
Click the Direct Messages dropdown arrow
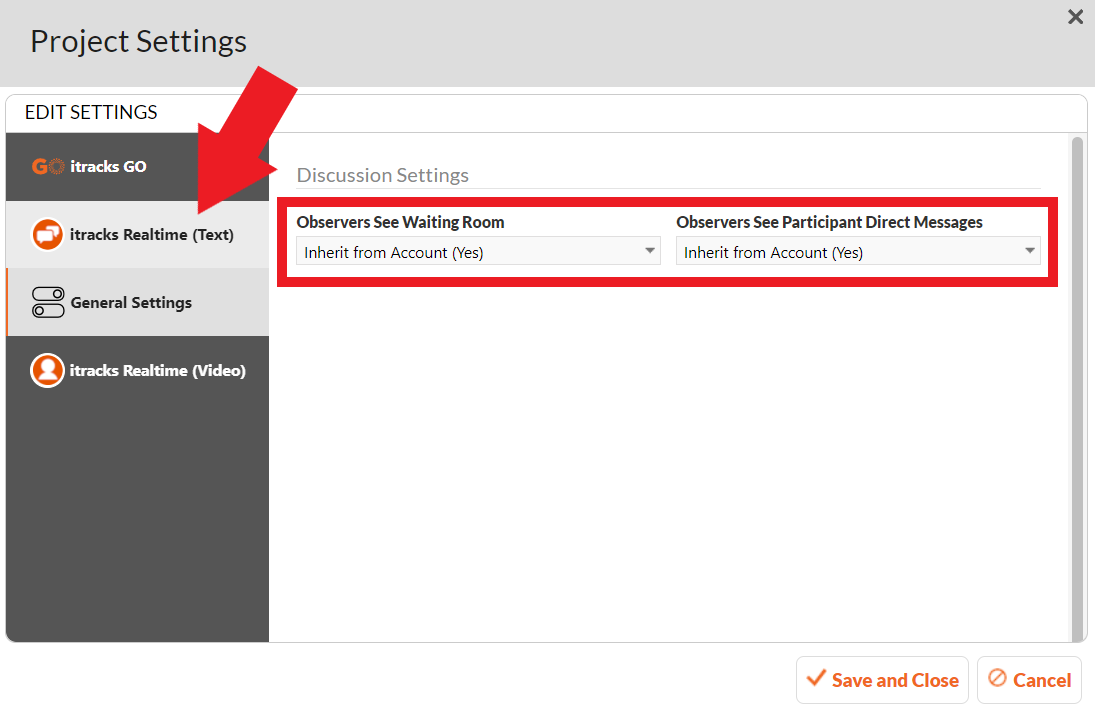pyautogui.click(x=1029, y=251)
